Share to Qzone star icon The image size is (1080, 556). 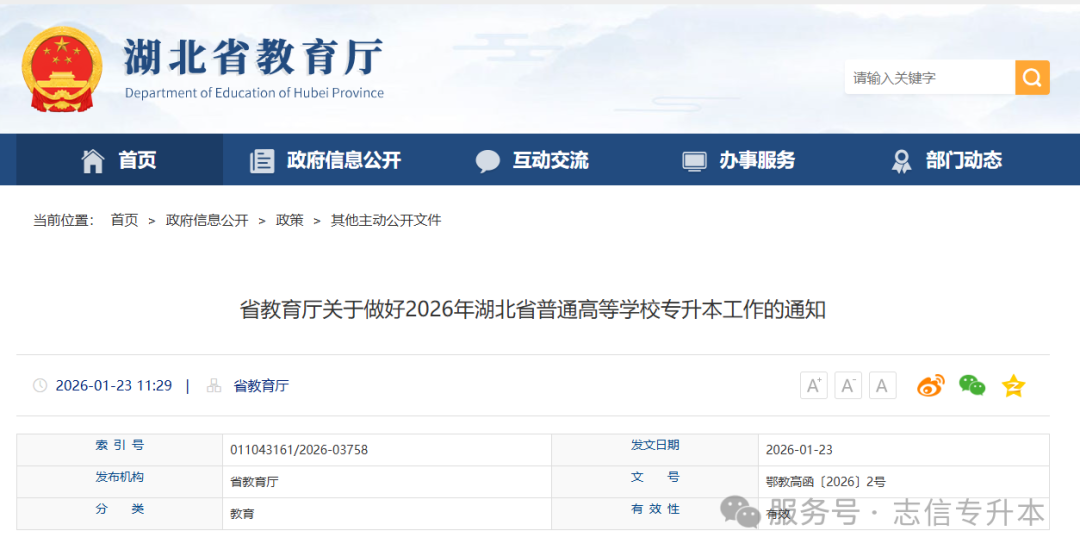[1013, 385]
